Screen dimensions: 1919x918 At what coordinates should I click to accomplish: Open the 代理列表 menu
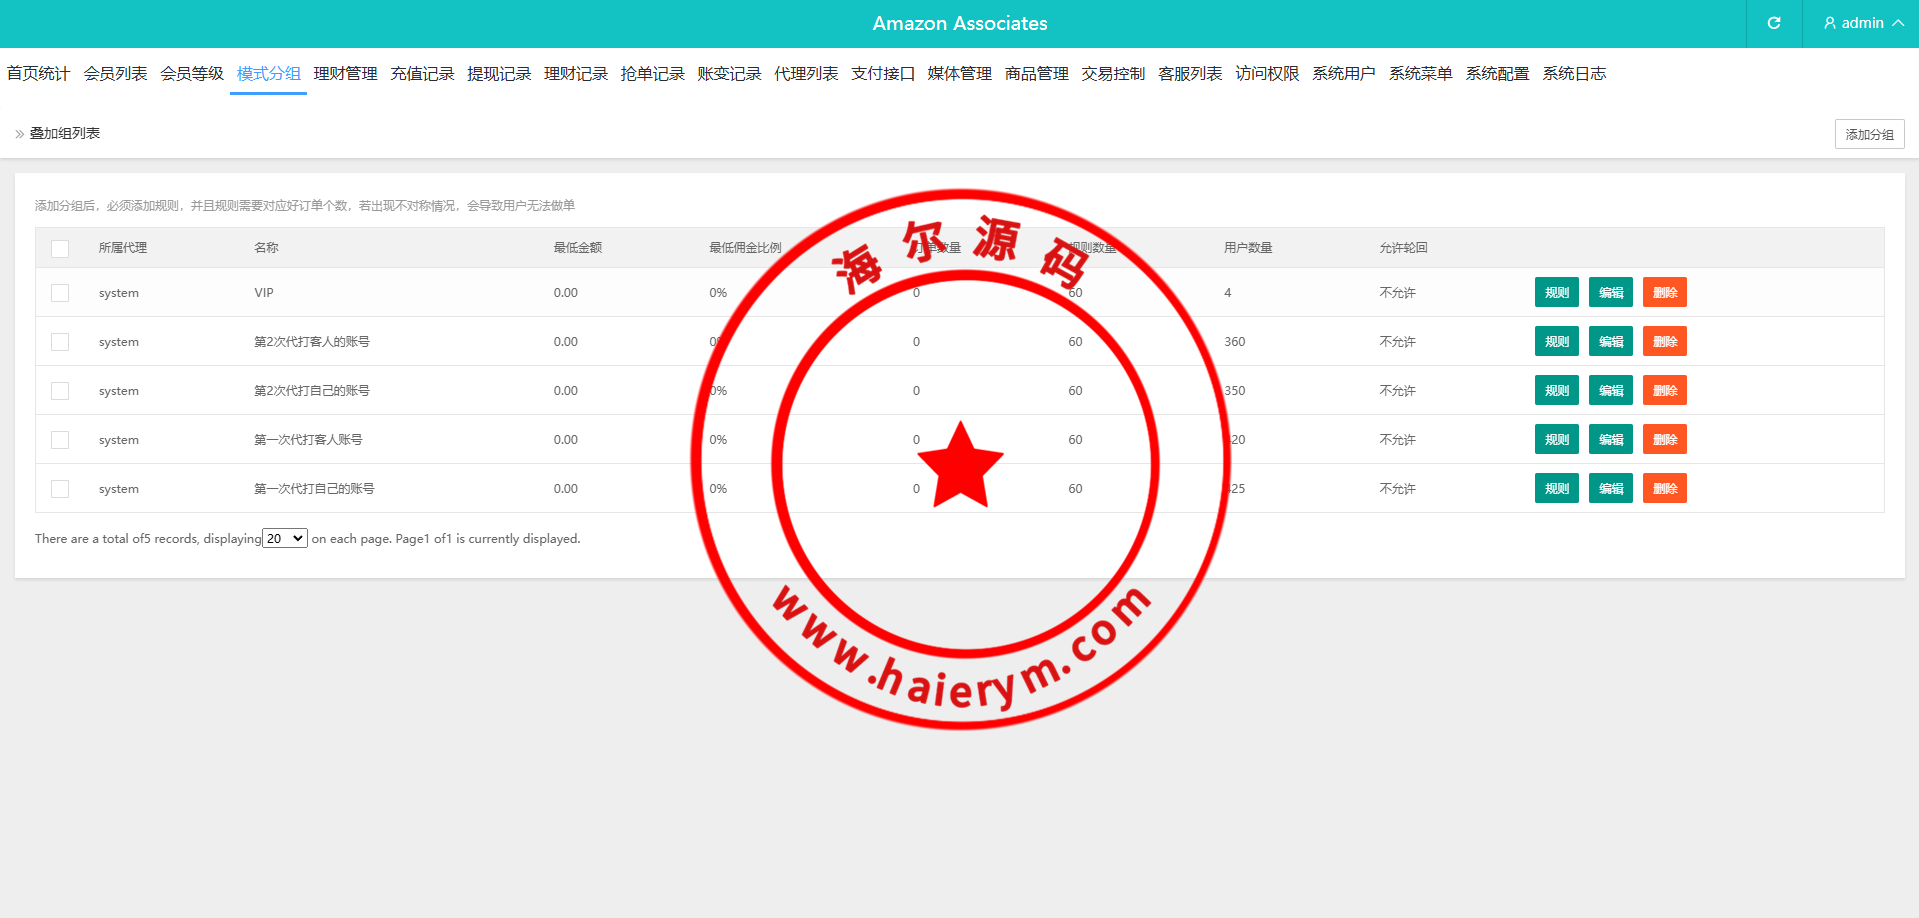[806, 73]
